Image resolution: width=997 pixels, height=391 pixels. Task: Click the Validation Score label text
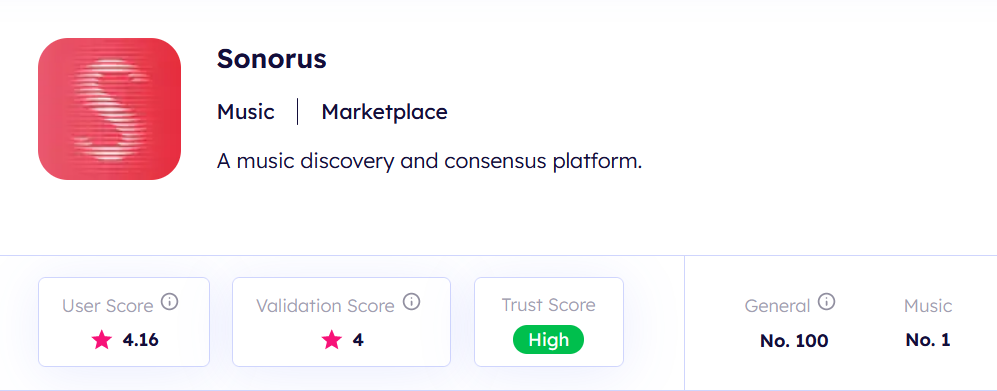tap(325, 306)
